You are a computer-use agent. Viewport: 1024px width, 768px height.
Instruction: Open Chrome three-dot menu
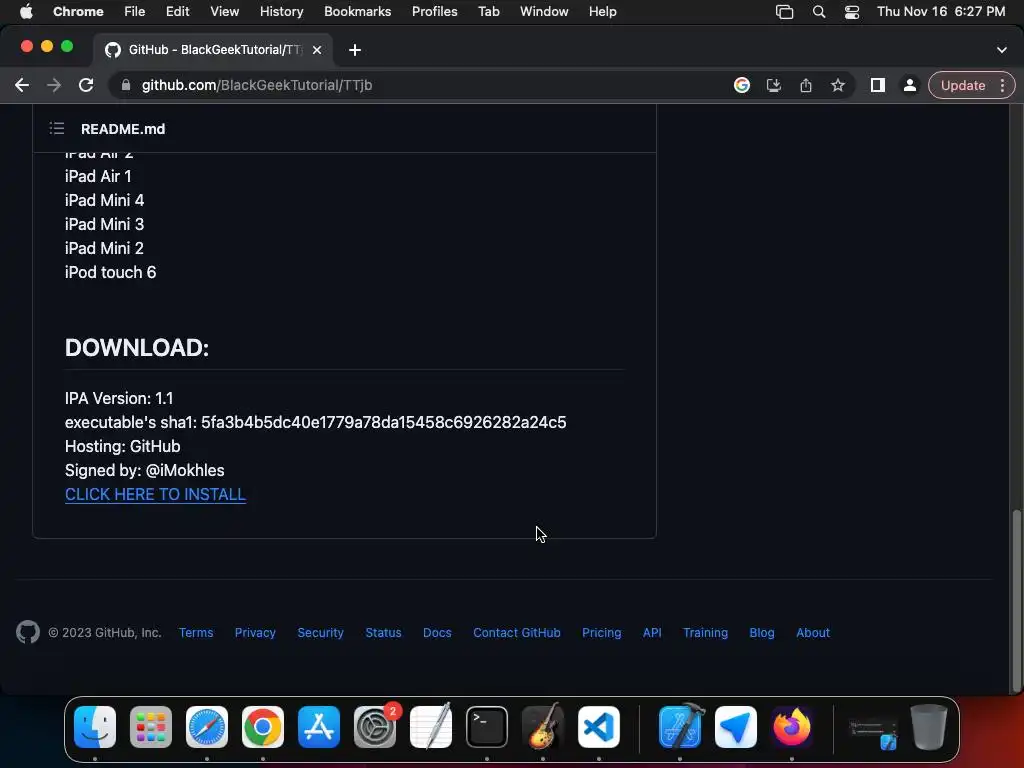[1002, 86]
